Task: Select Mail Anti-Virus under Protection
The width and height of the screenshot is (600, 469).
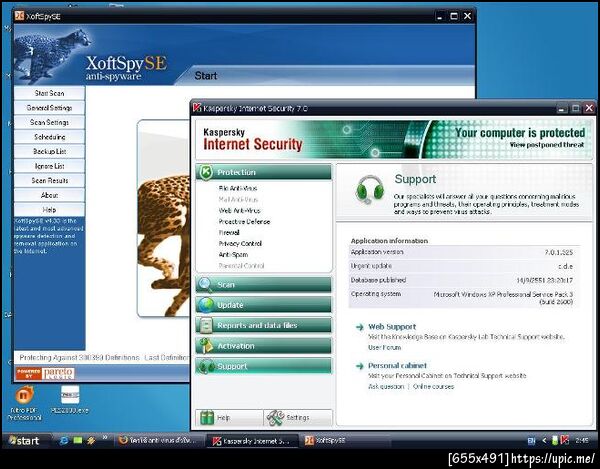Action: (238, 199)
